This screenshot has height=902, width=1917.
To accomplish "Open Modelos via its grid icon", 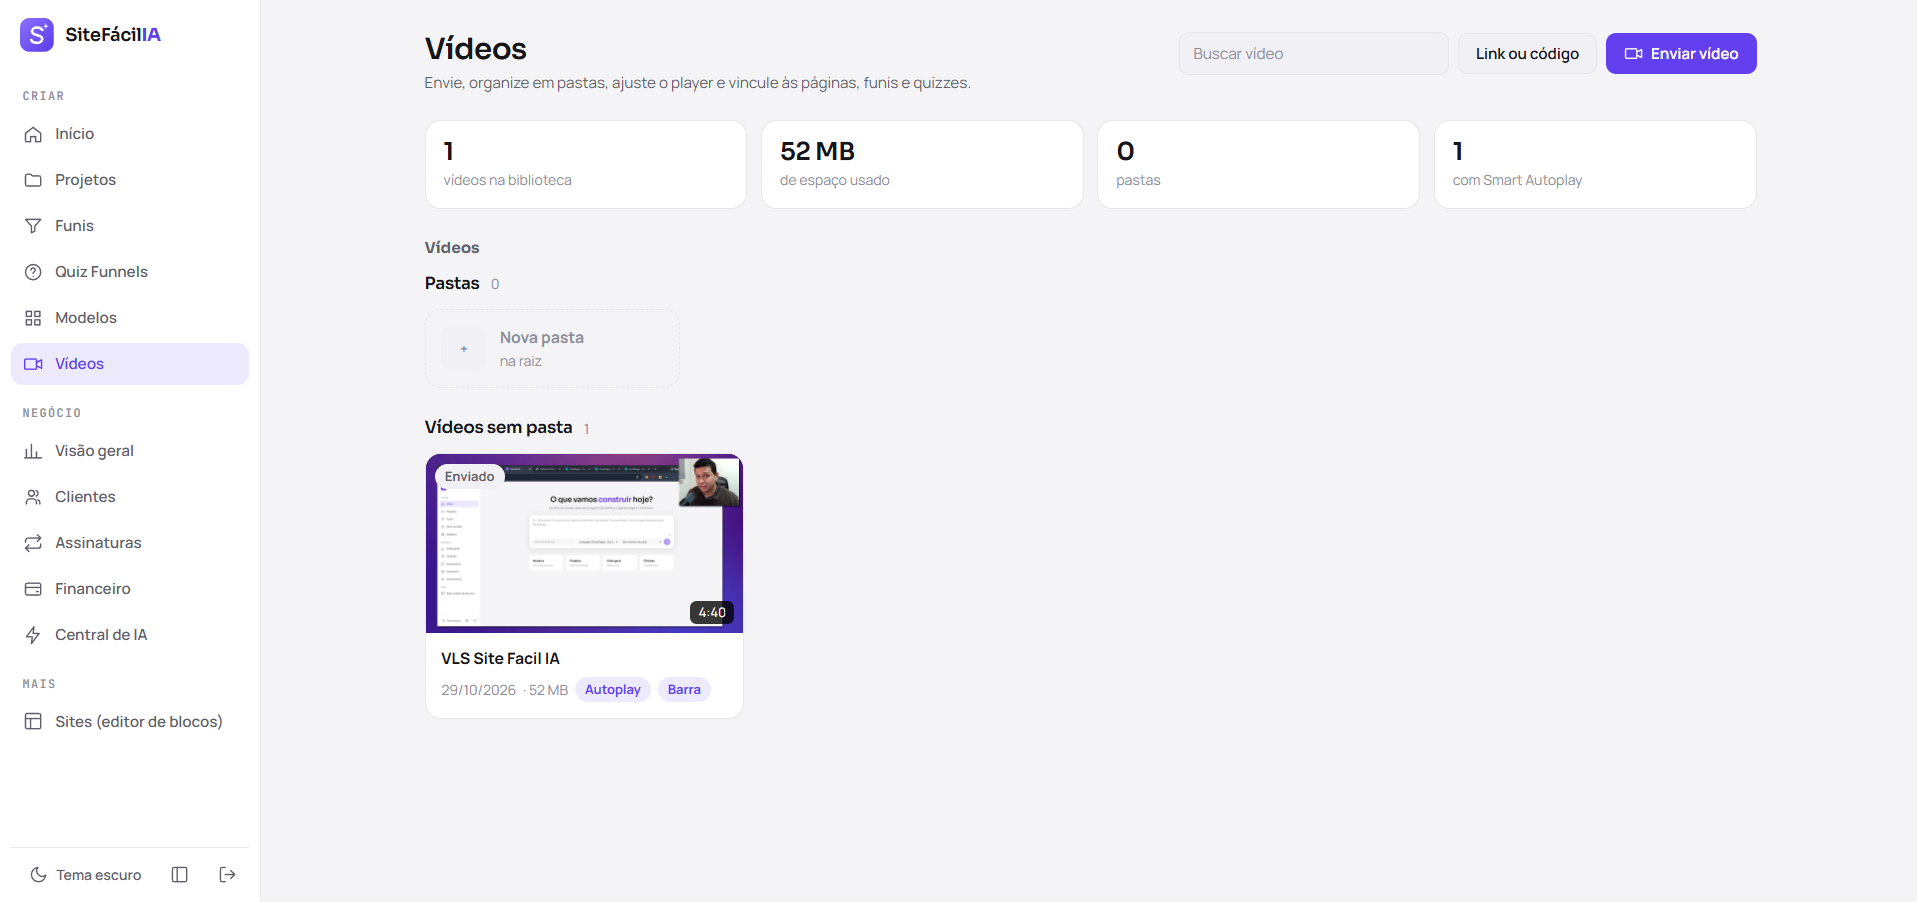I will (x=33, y=318).
